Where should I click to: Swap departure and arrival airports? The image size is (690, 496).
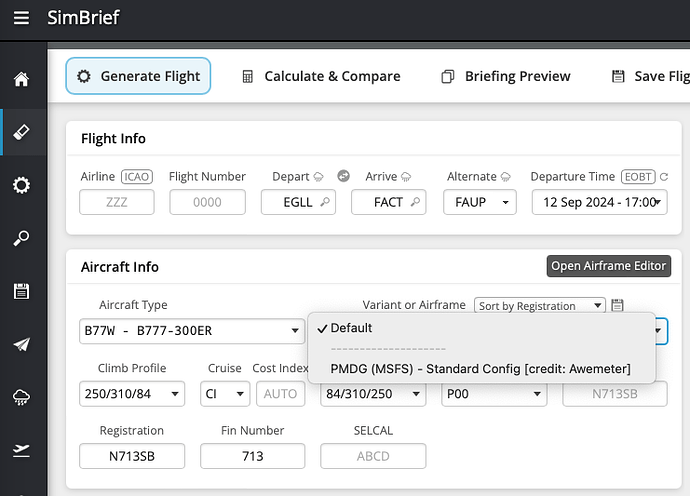(x=343, y=176)
